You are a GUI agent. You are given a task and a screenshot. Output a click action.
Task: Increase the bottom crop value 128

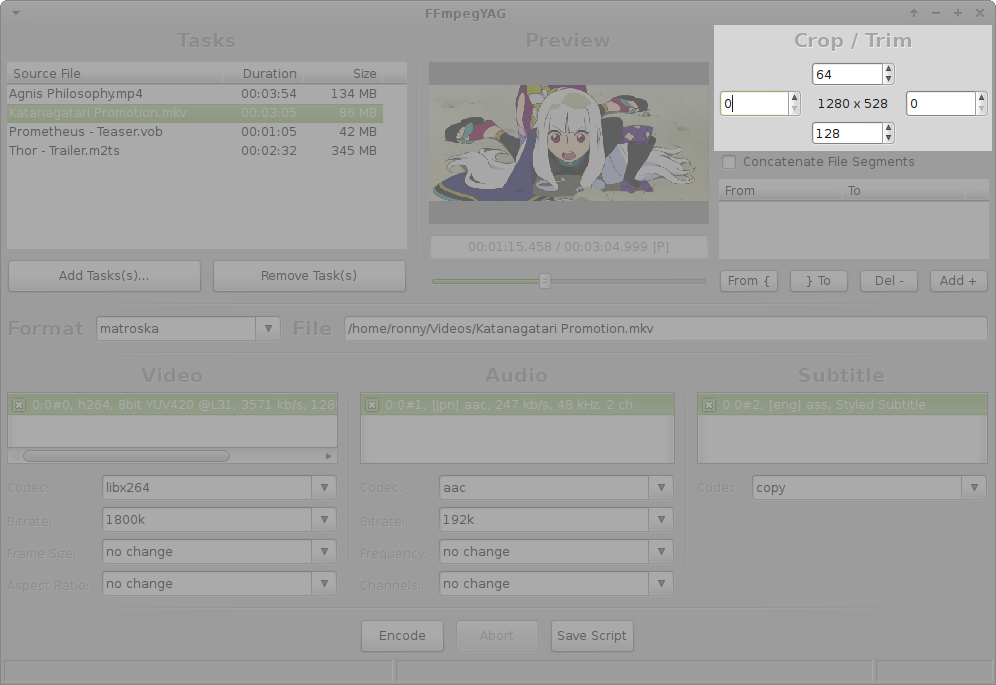coord(888,128)
